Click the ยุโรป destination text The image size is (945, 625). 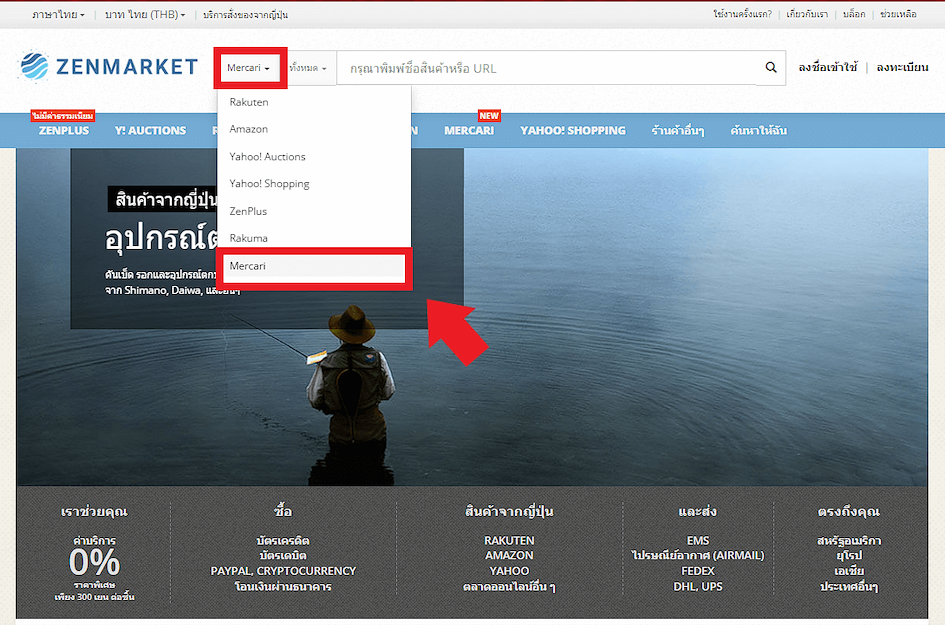pos(849,555)
